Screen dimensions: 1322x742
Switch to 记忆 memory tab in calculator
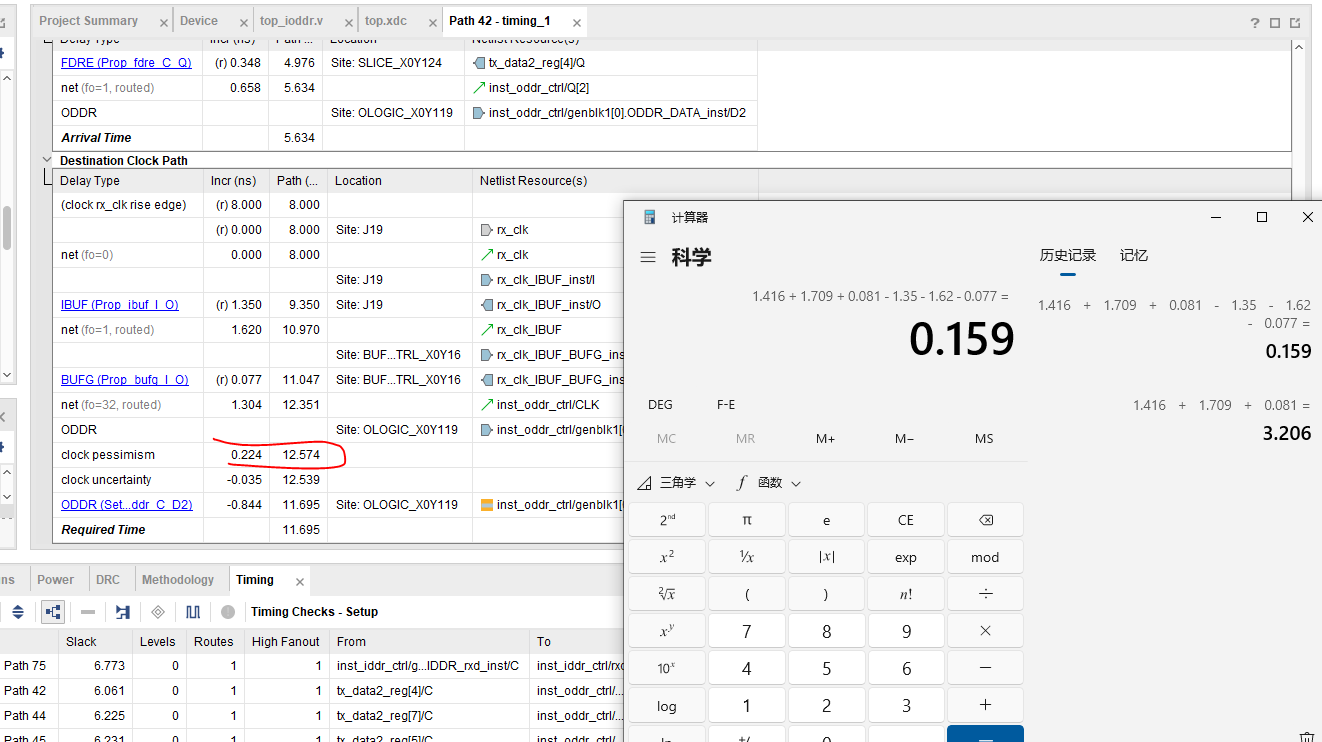[1134, 256]
